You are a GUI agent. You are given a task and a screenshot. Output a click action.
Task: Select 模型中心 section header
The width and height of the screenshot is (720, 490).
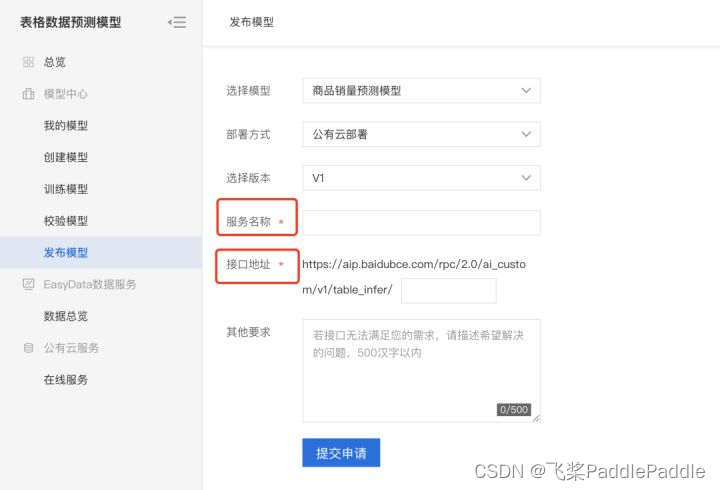66,94
